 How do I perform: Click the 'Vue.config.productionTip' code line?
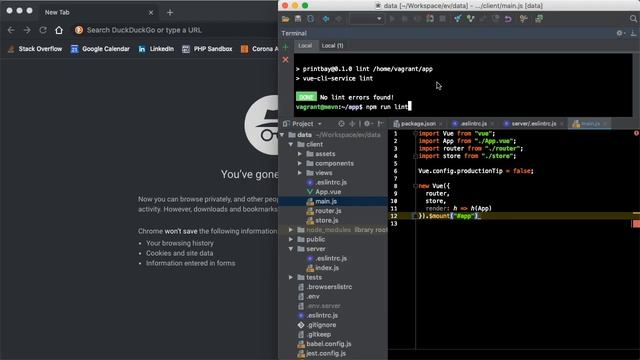click(476, 171)
